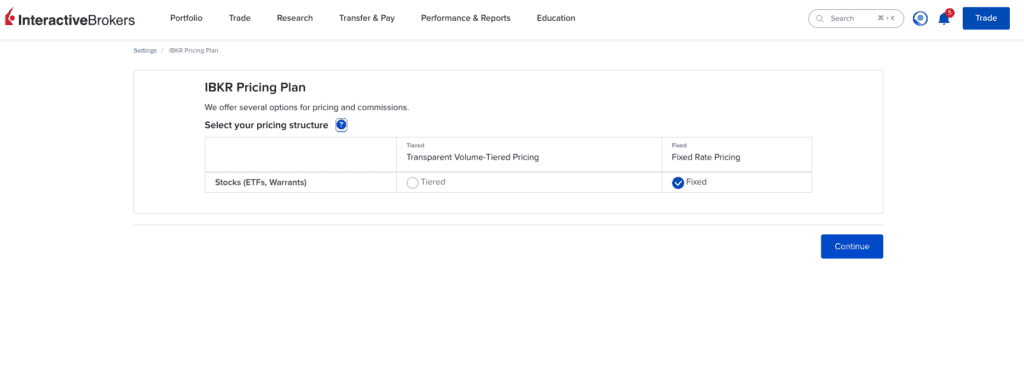Open the Transfer & Pay menu
The image size is (1024, 367).
(x=367, y=18)
